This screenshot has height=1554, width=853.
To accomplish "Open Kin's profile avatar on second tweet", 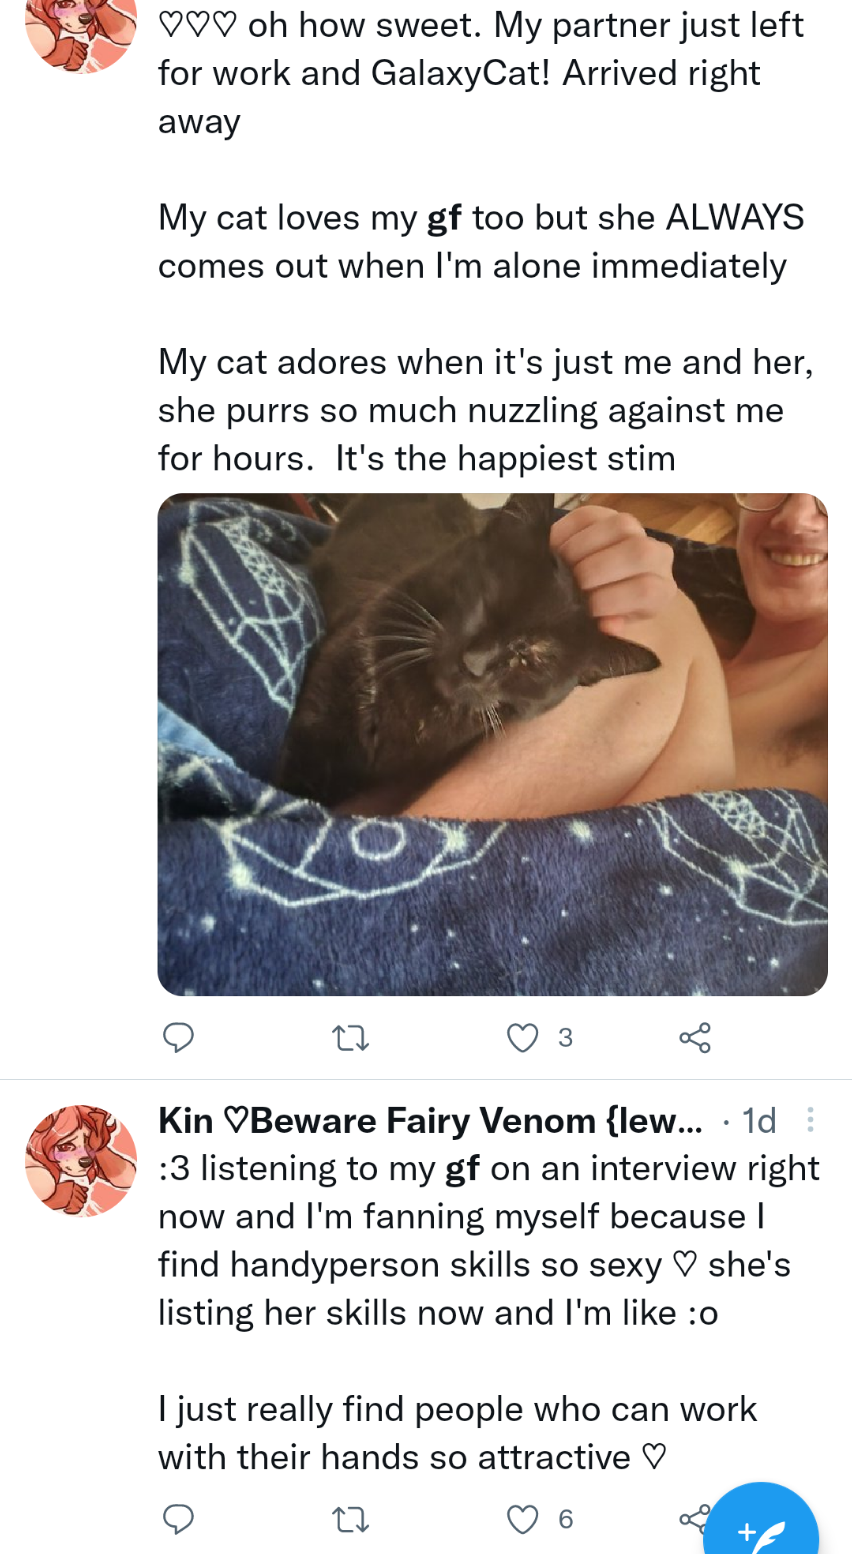I will (81, 1160).
